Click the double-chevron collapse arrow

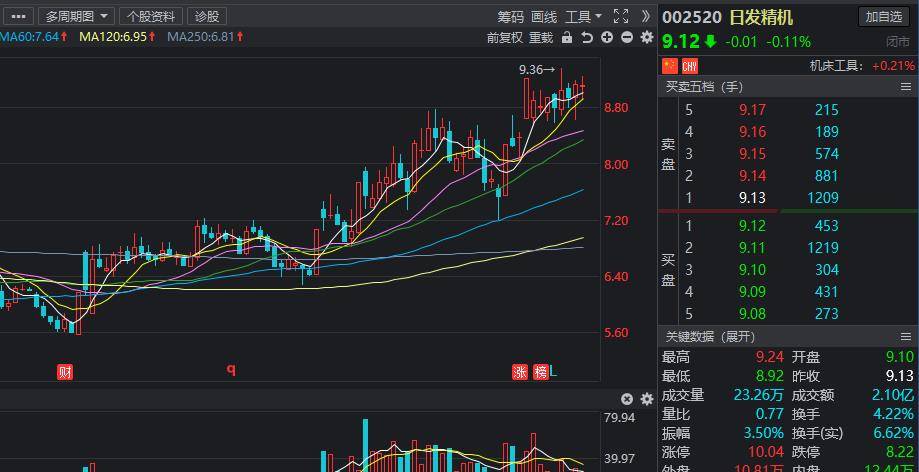pos(646,16)
